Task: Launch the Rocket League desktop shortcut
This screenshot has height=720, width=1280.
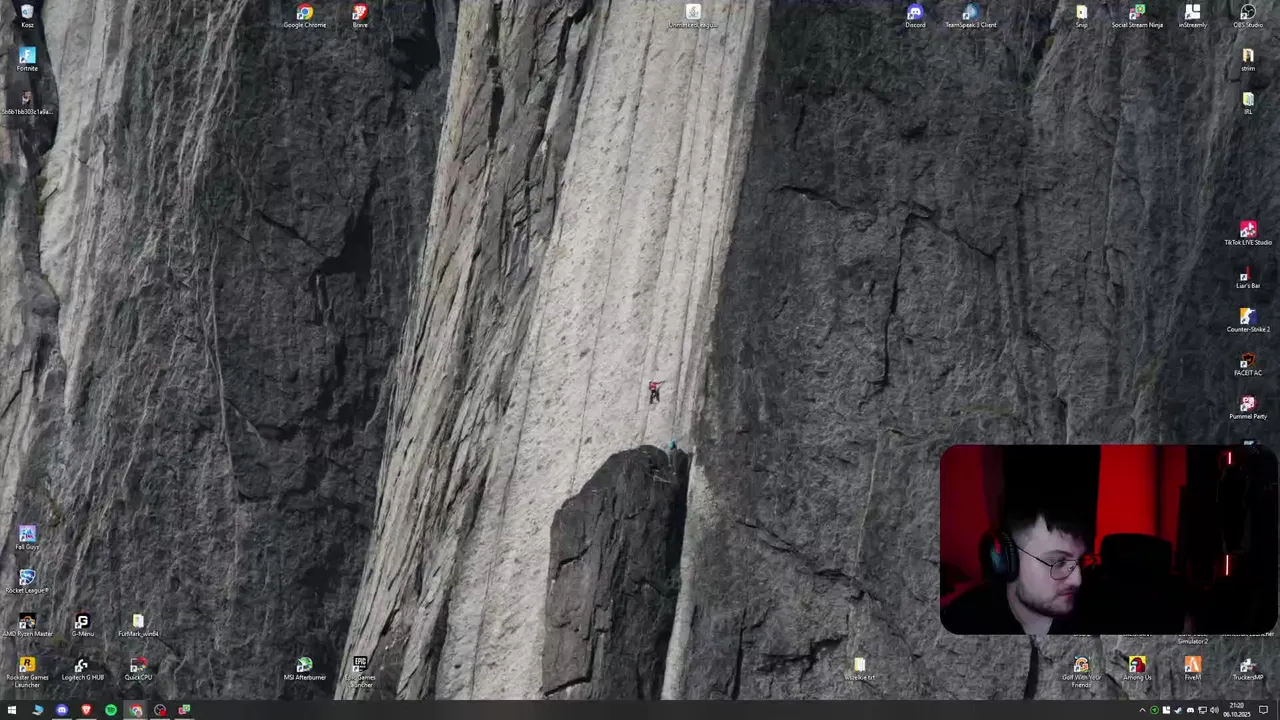Action: coord(27,582)
